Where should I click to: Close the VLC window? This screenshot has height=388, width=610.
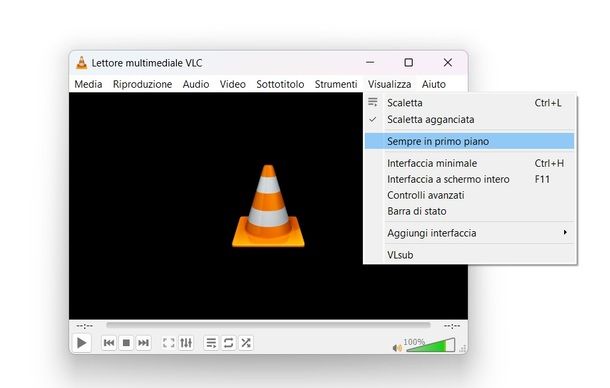(x=448, y=62)
